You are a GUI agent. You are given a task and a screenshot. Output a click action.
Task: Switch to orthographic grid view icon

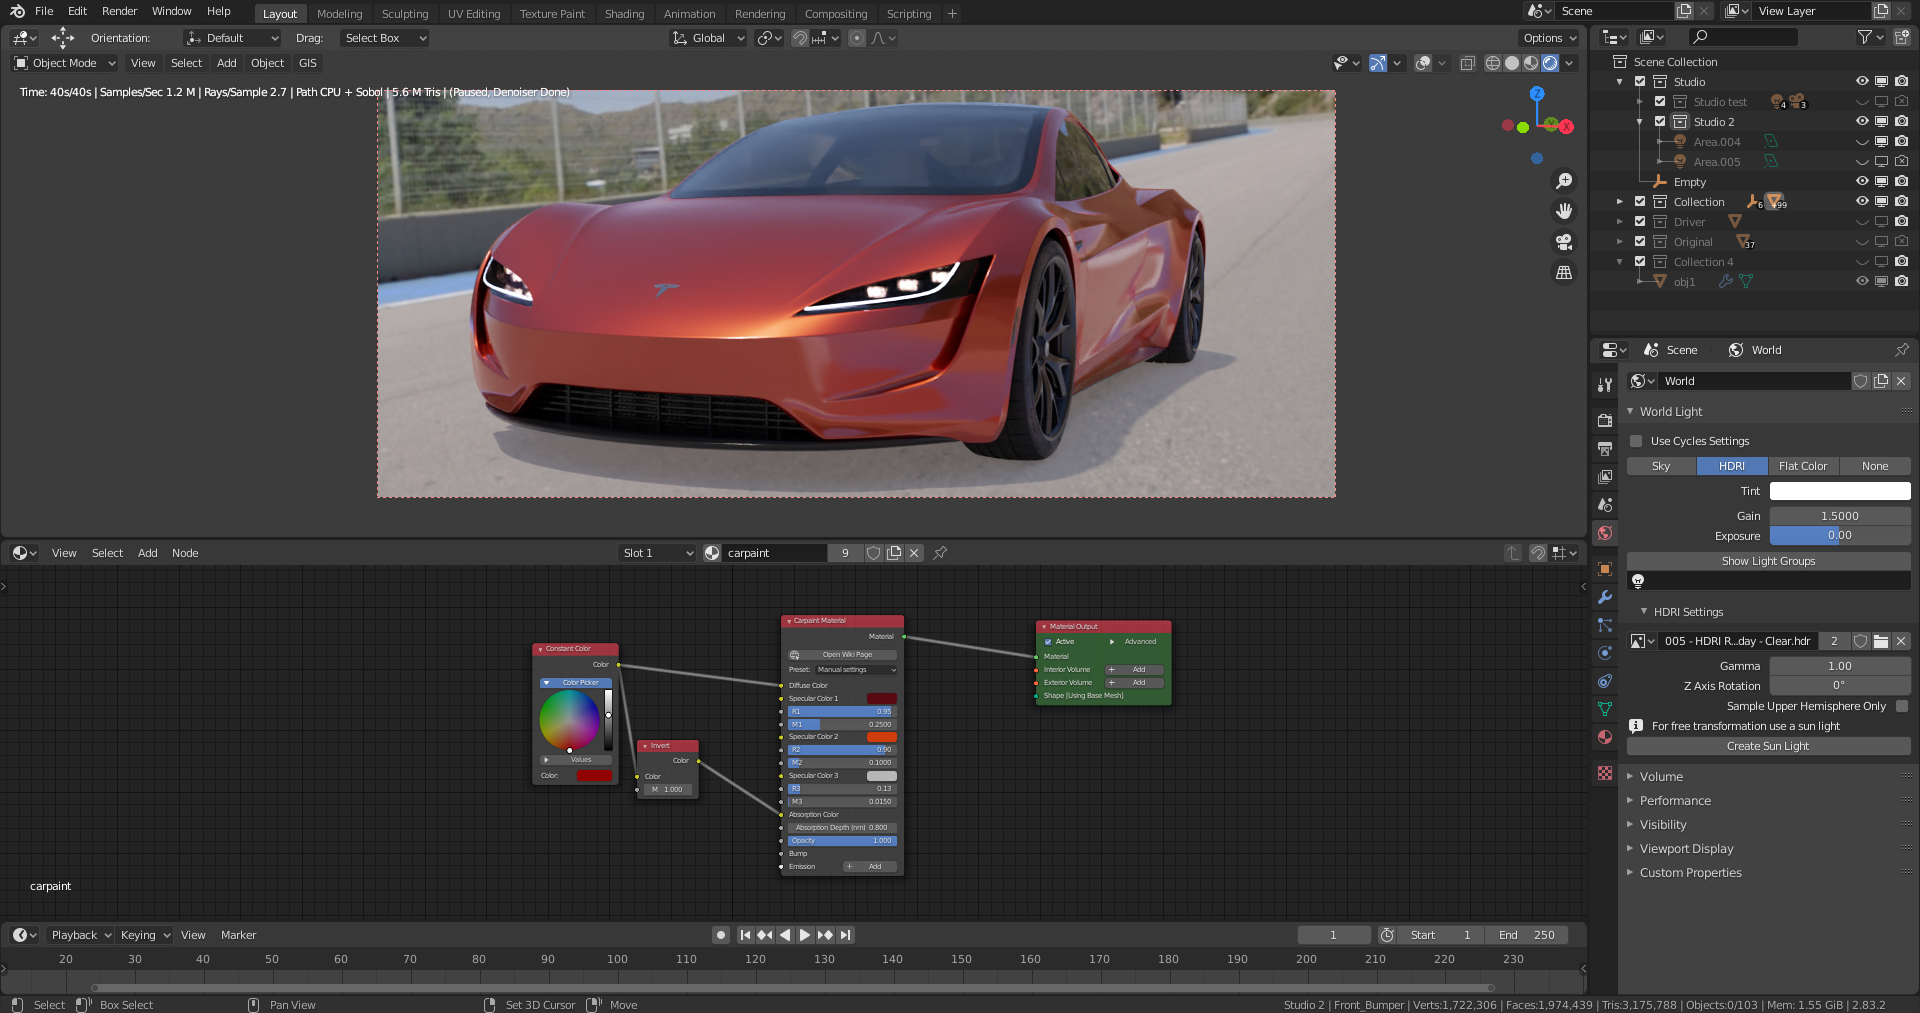point(1564,272)
